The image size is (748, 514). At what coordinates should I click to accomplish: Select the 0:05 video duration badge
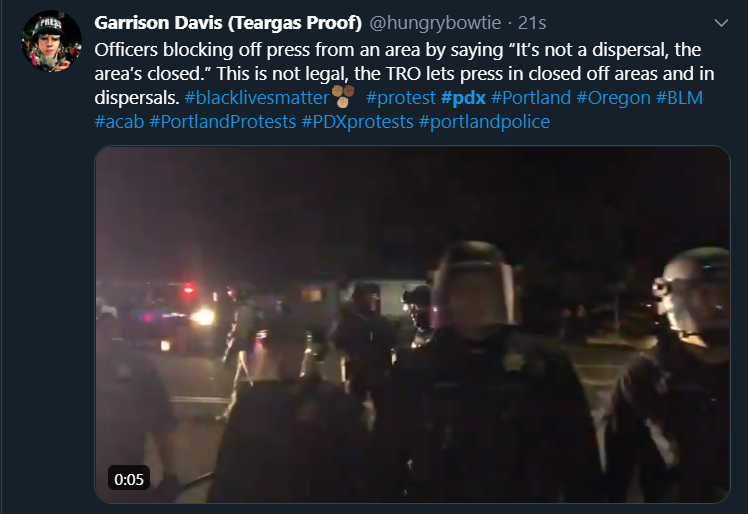pos(129,479)
